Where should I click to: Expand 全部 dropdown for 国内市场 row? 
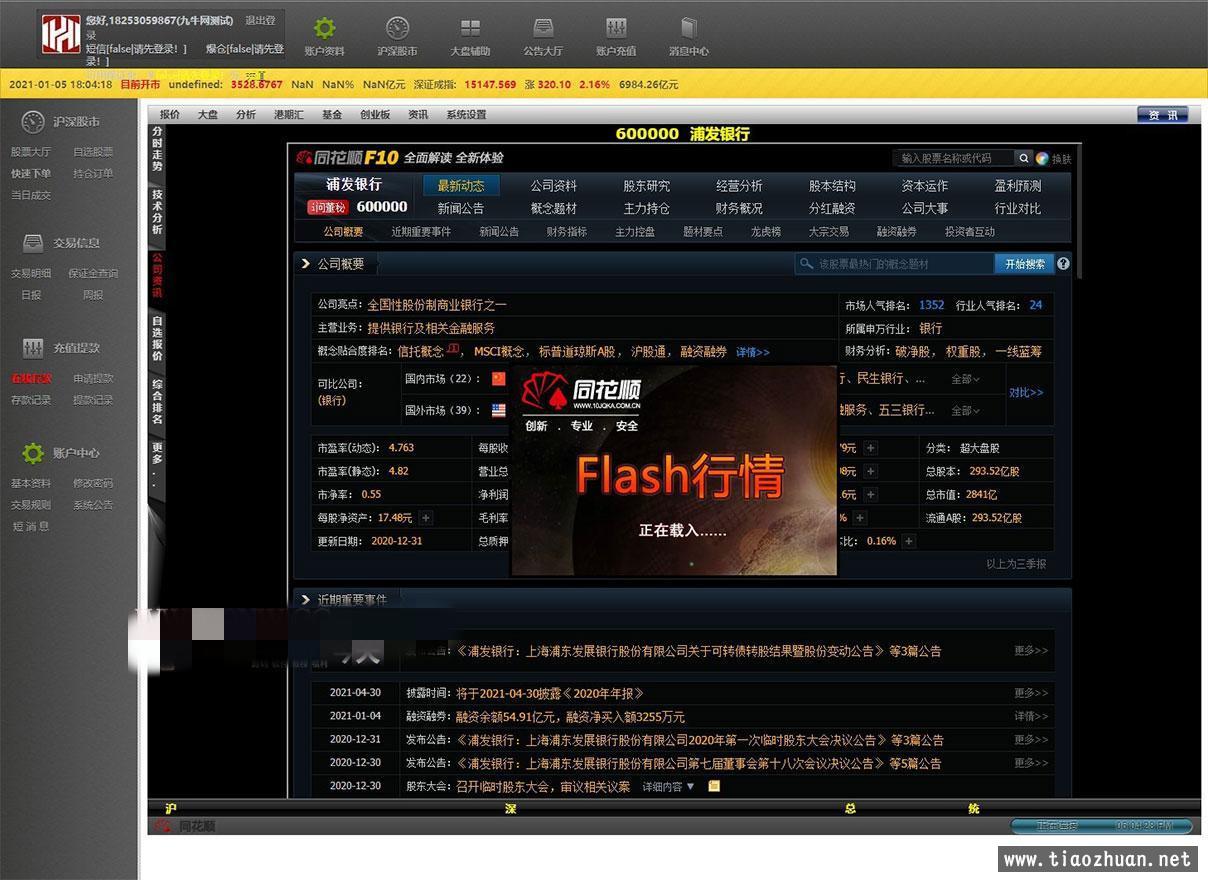tap(965, 379)
